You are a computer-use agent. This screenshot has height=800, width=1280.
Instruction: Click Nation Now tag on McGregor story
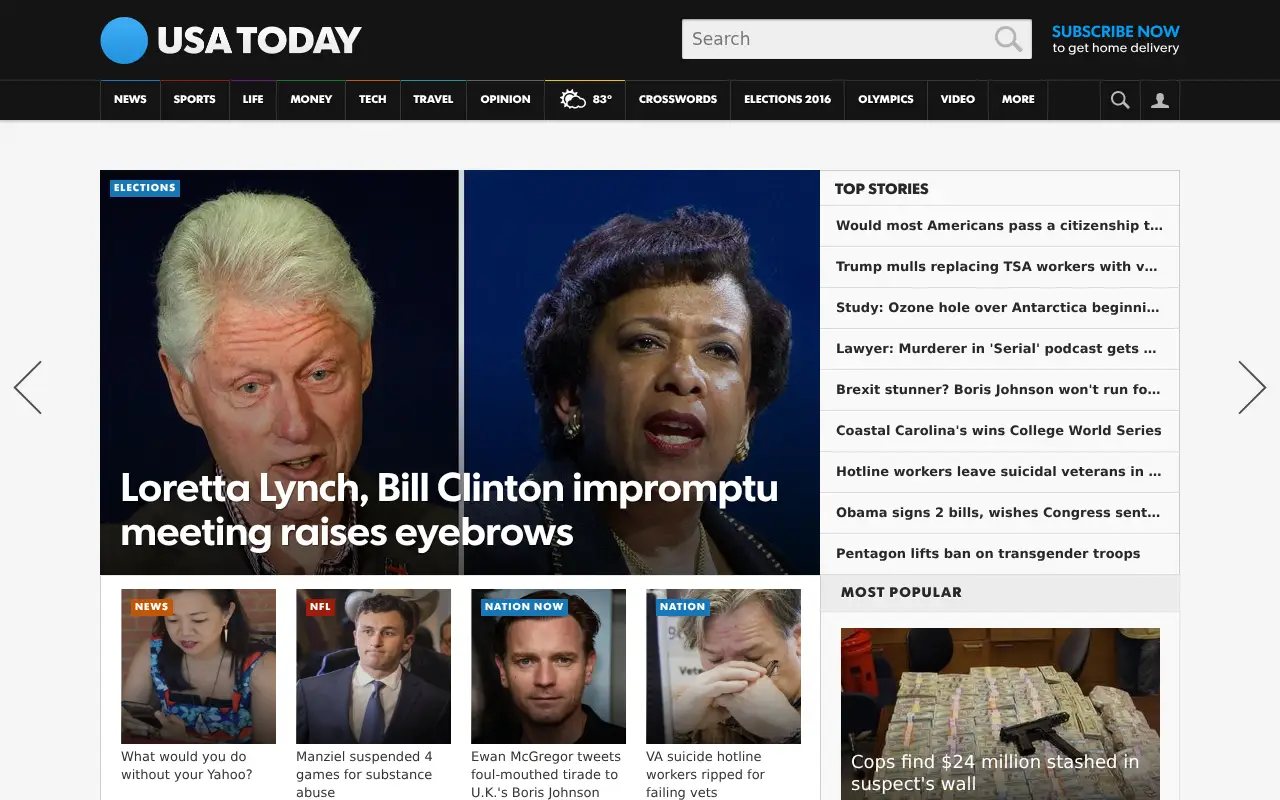click(524, 607)
